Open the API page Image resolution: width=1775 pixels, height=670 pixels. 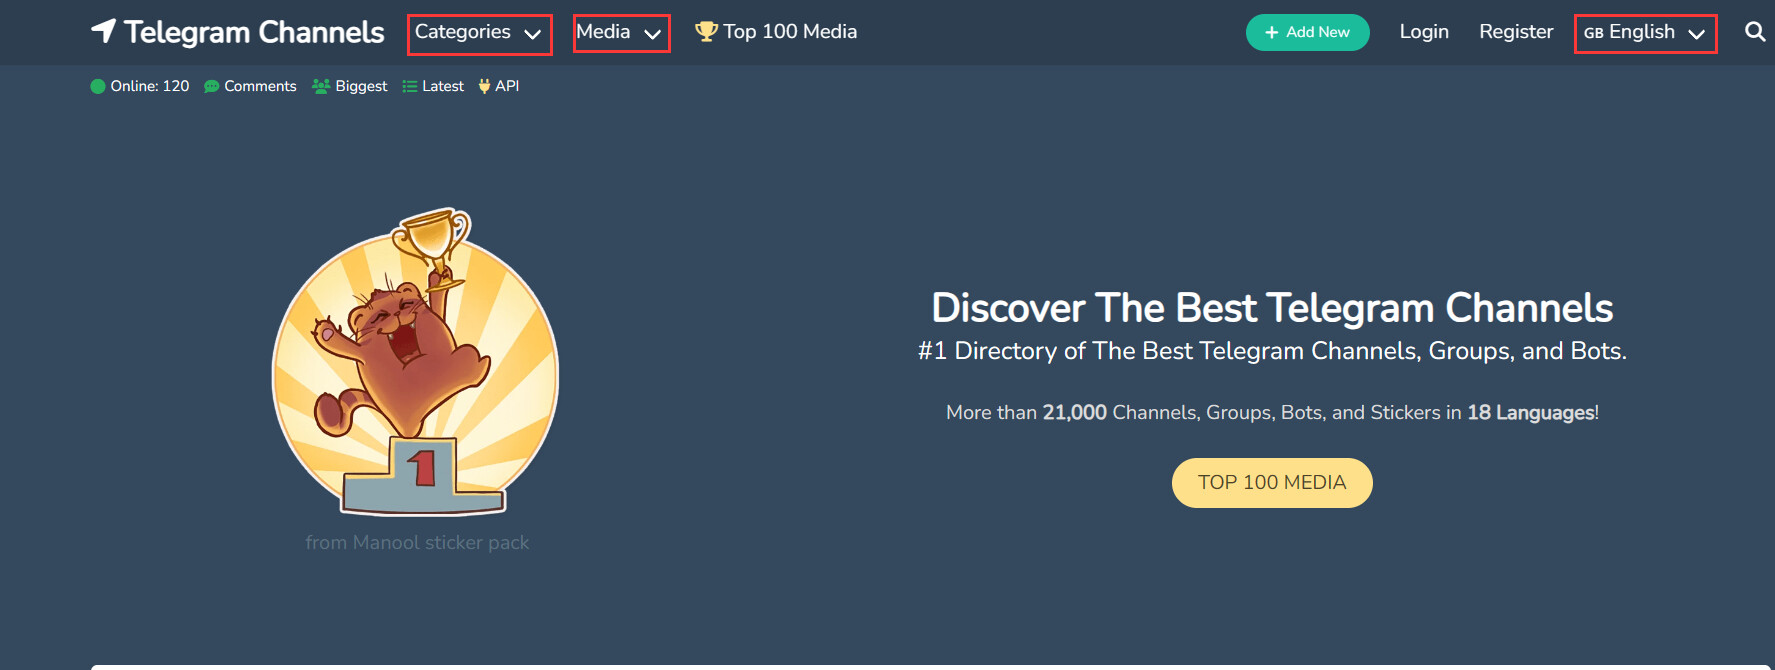click(x=499, y=86)
